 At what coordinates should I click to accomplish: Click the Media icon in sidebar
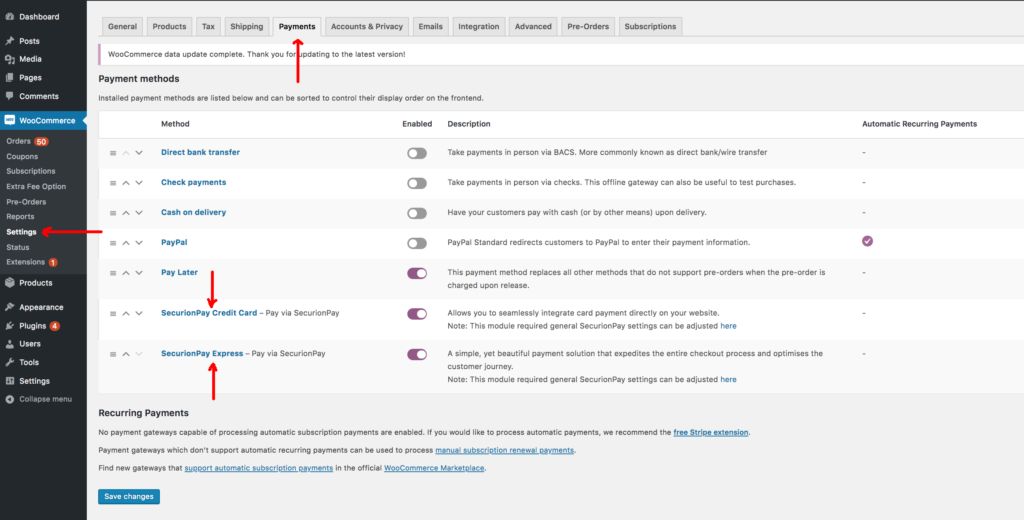[x=10, y=59]
